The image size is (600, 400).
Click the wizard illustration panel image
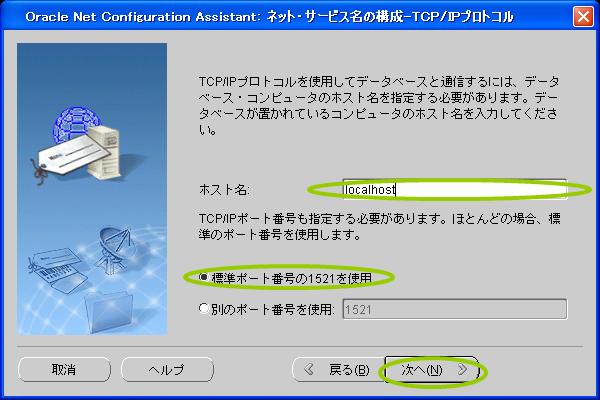click(92, 189)
